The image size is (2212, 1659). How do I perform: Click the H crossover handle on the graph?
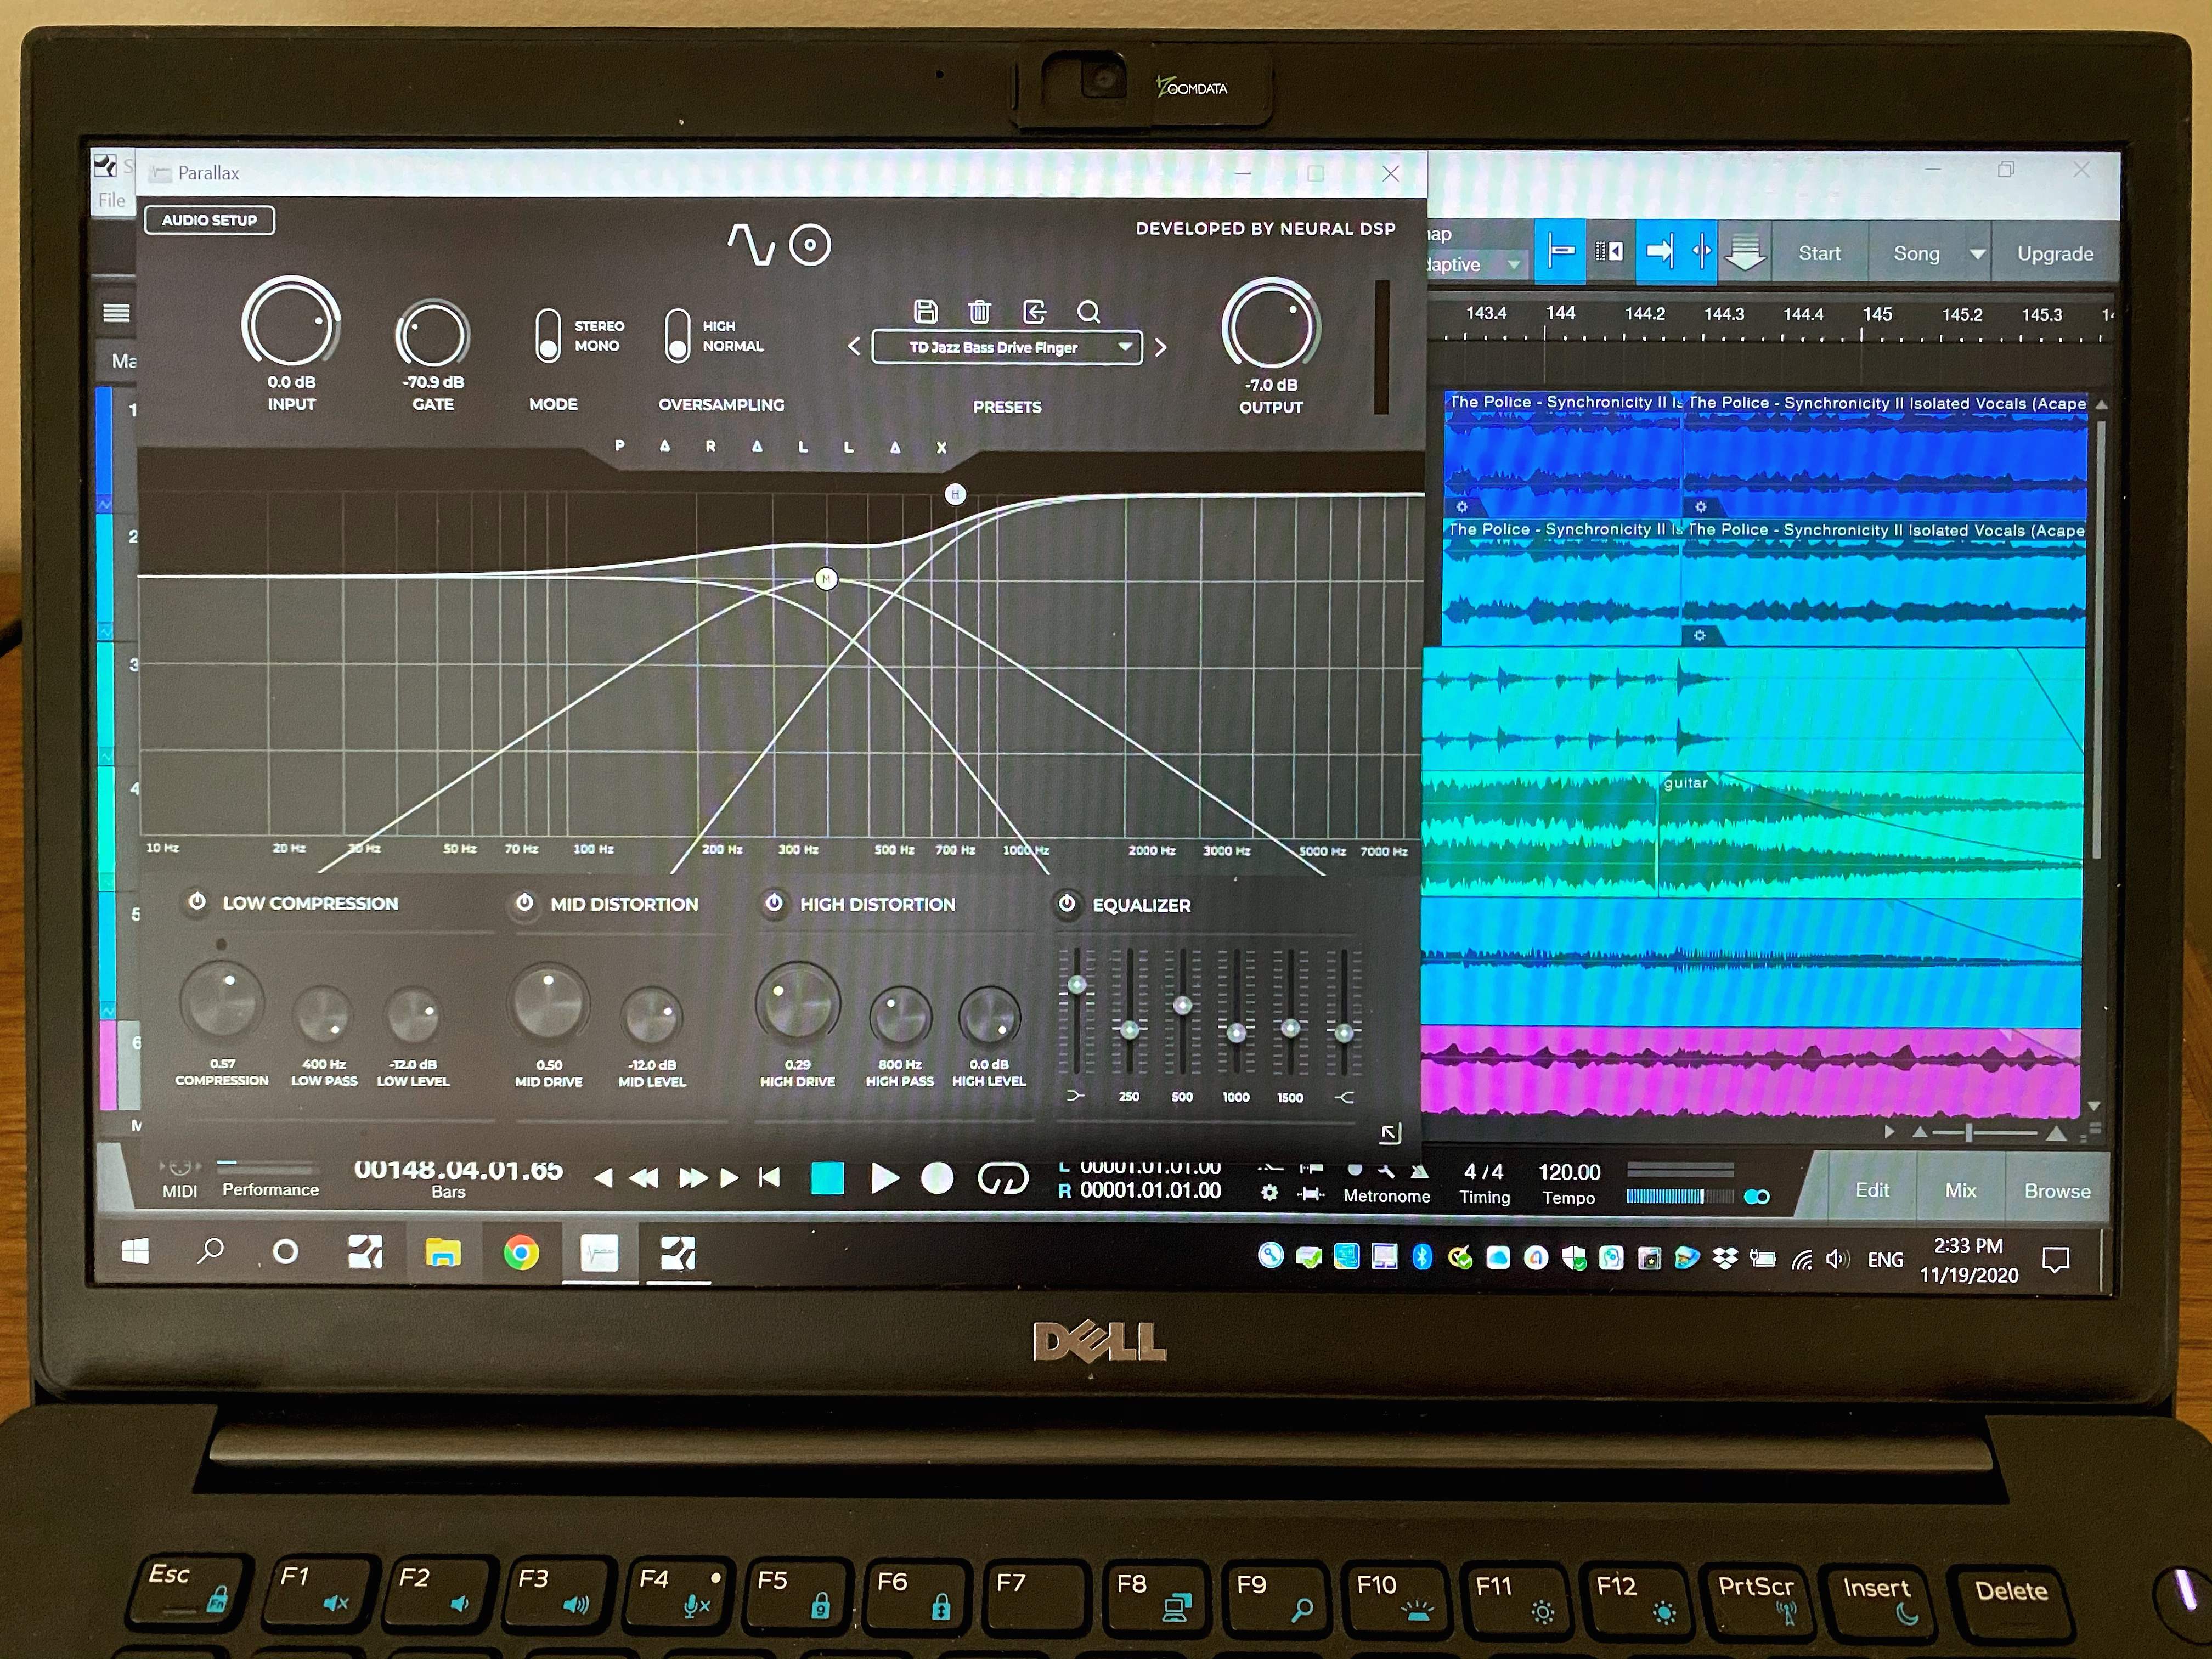pos(955,494)
